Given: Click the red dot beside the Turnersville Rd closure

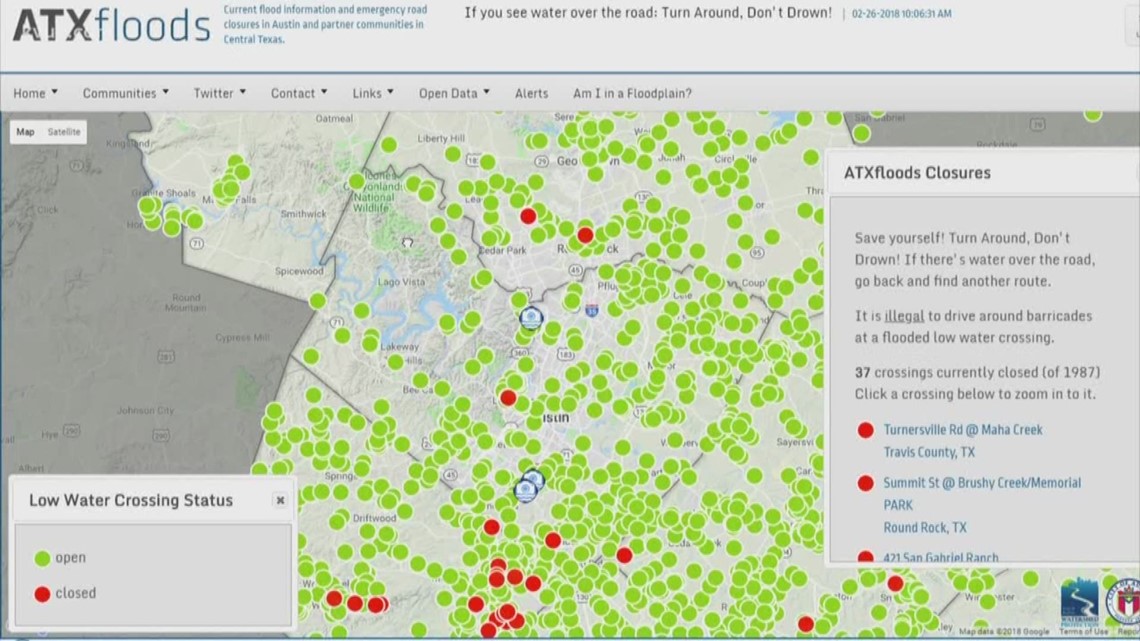Looking at the screenshot, I should click(x=864, y=430).
